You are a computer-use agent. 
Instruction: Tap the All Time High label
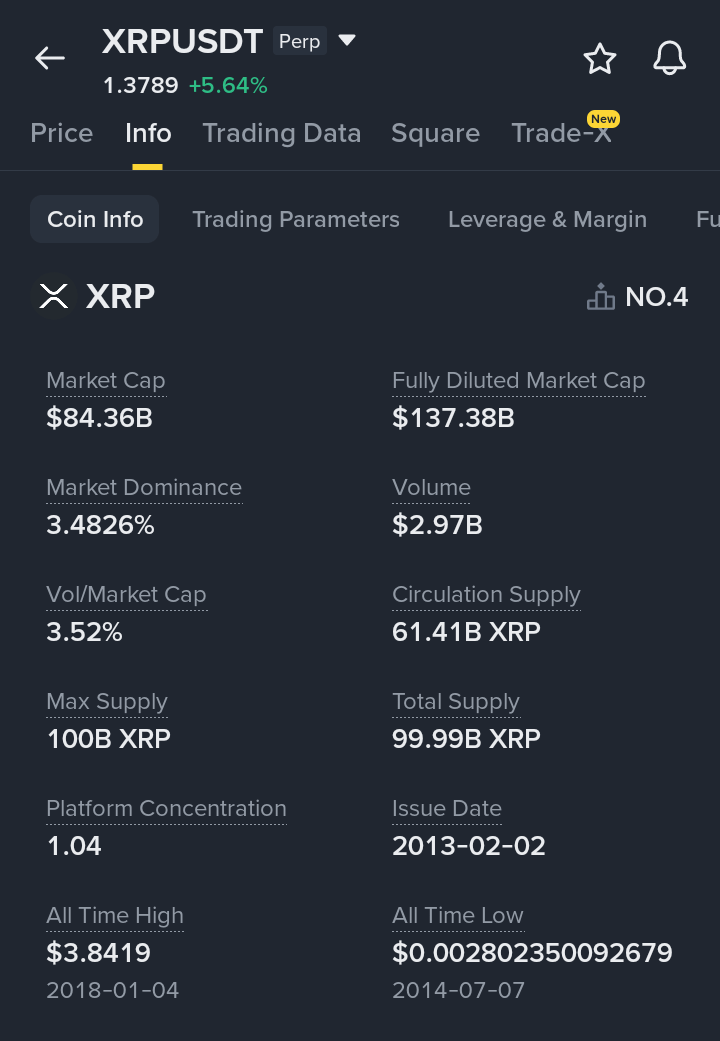pyautogui.click(x=115, y=916)
